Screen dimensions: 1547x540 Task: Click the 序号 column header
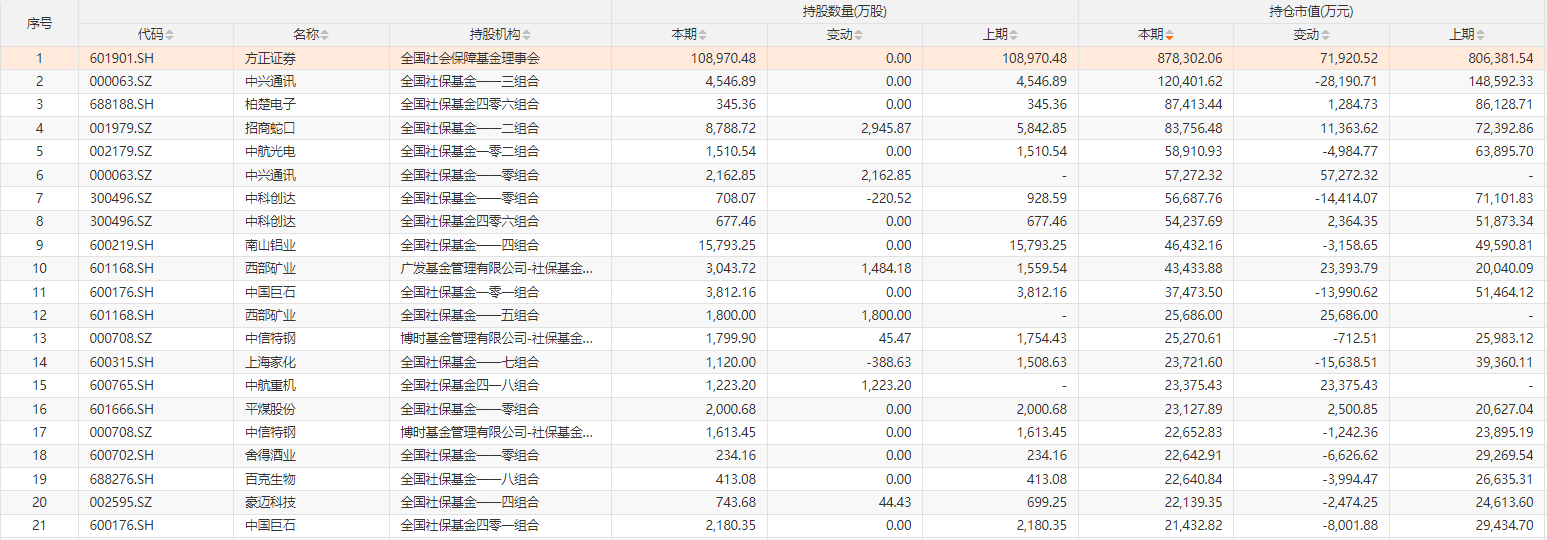(x=39, y=23)
